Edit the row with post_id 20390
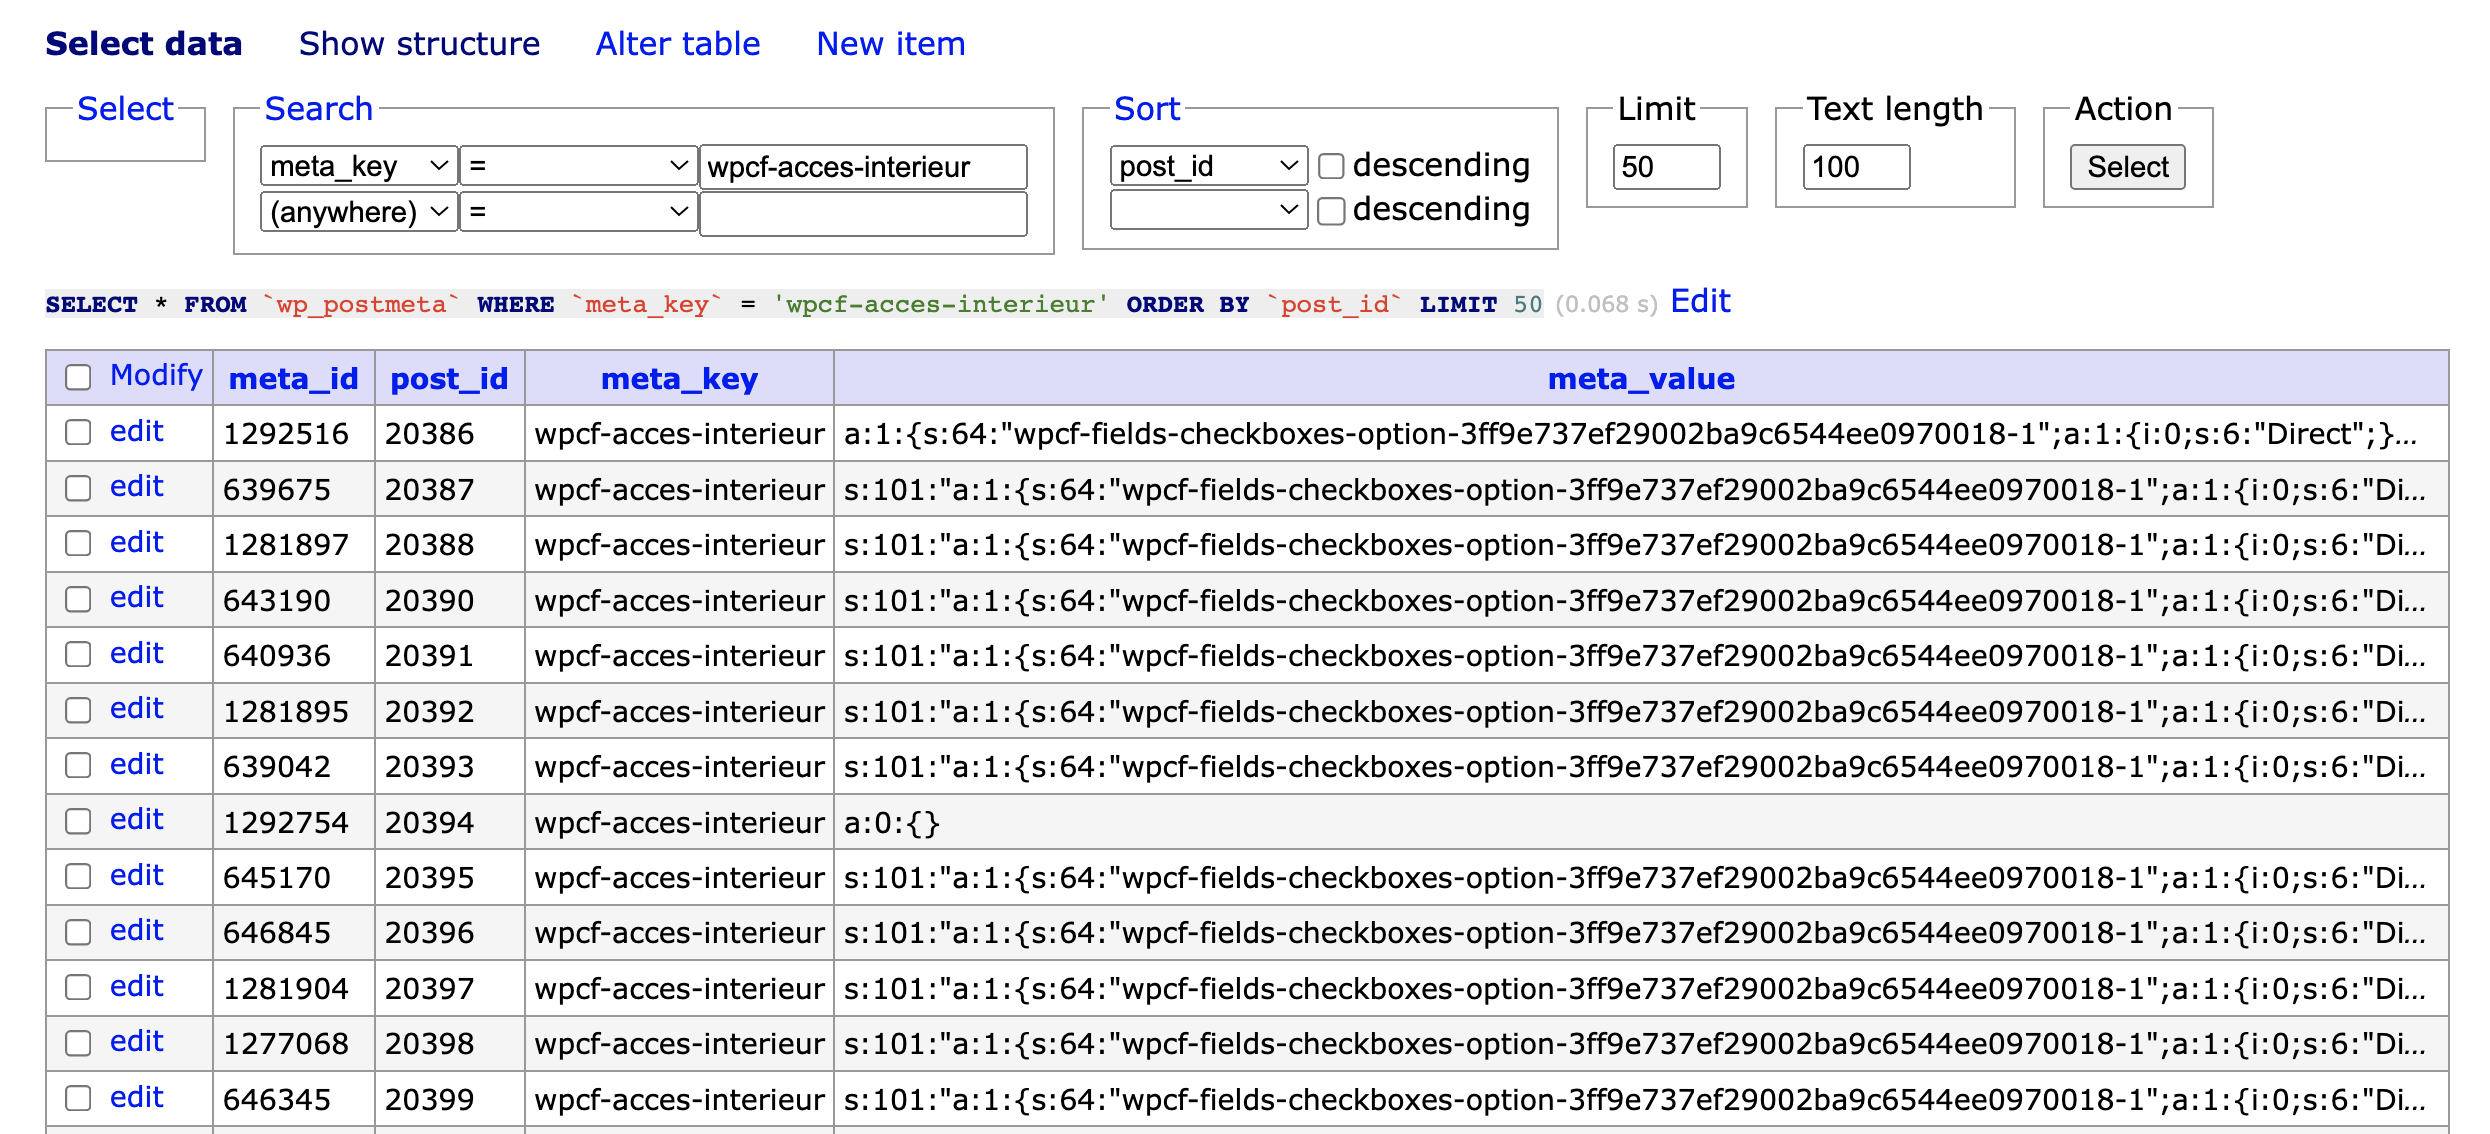Screen dimensions: 2490x1134 (136, 597)
